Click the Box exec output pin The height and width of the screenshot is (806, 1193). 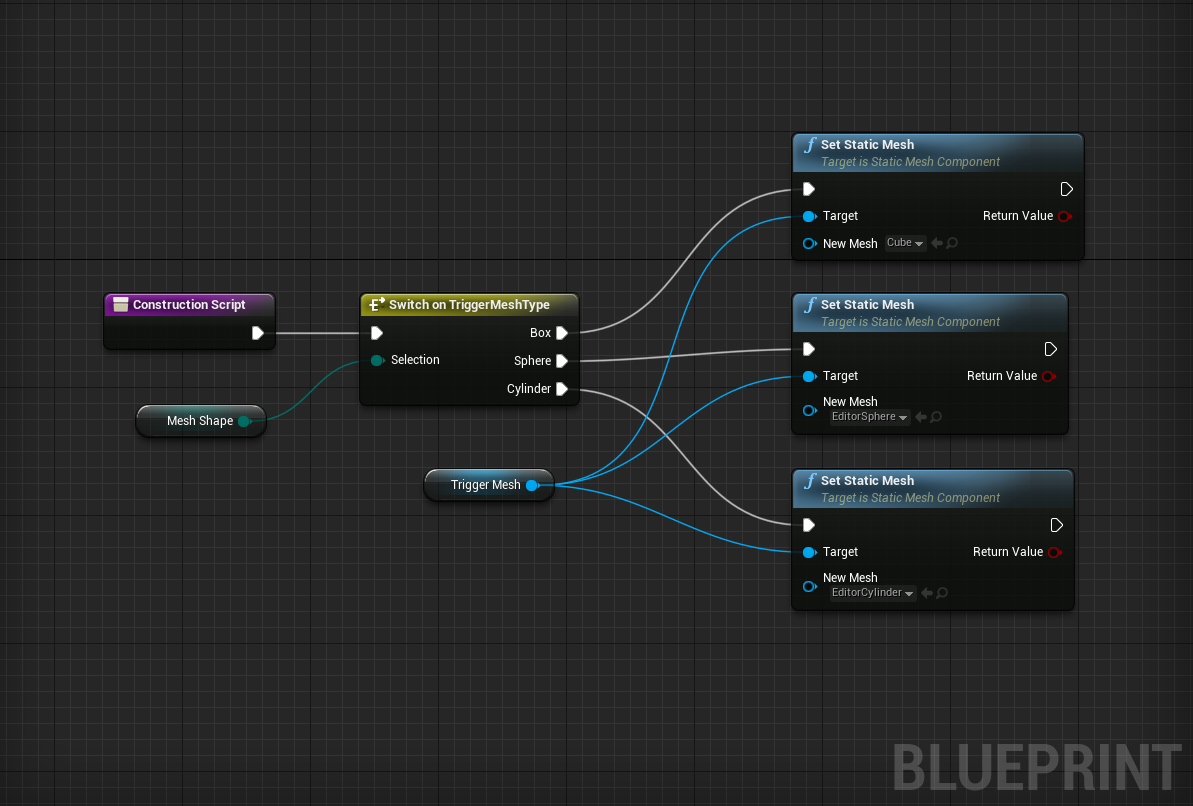[x=562, y=333]
